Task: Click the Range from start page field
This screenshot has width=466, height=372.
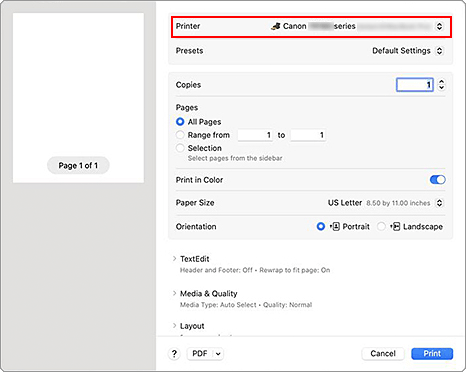Action: point(255,135)
